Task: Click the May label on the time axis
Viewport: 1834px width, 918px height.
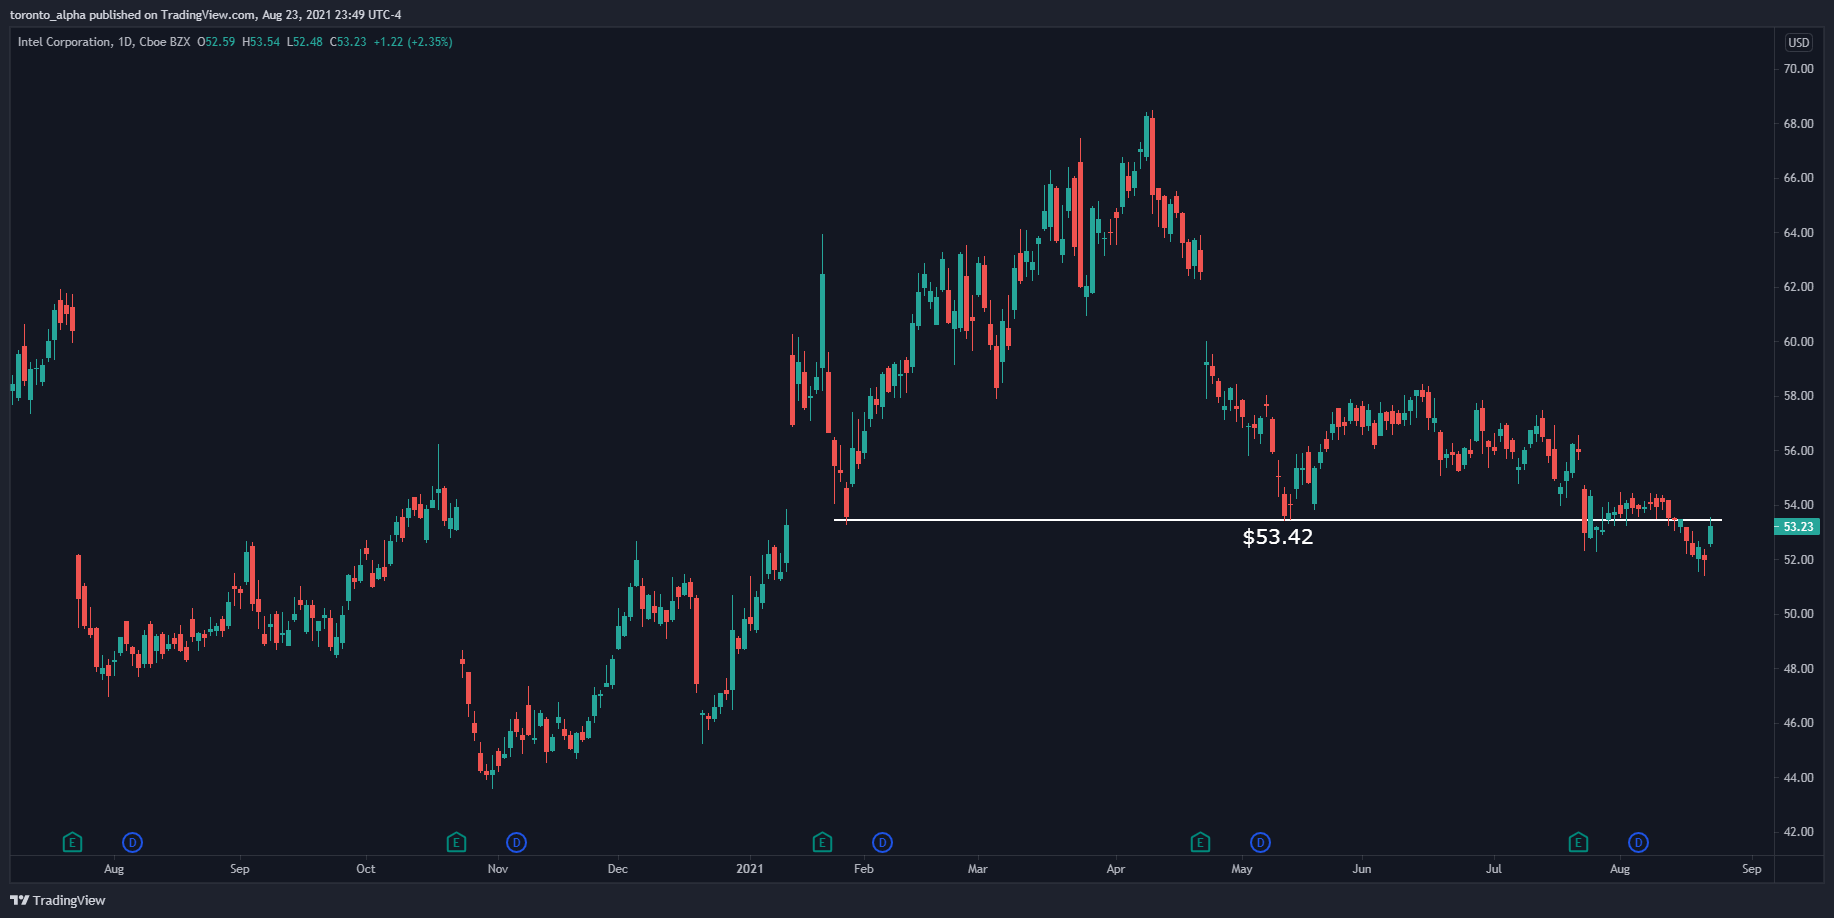Action: coord(1242,869)
